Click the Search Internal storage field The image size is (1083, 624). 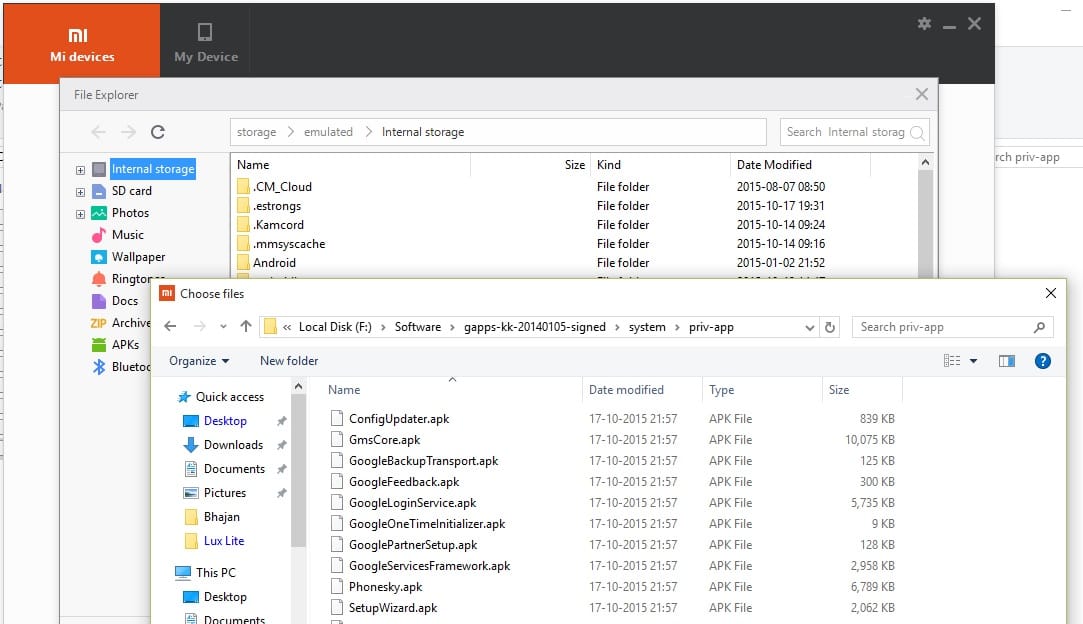click(x=845, y=132)
